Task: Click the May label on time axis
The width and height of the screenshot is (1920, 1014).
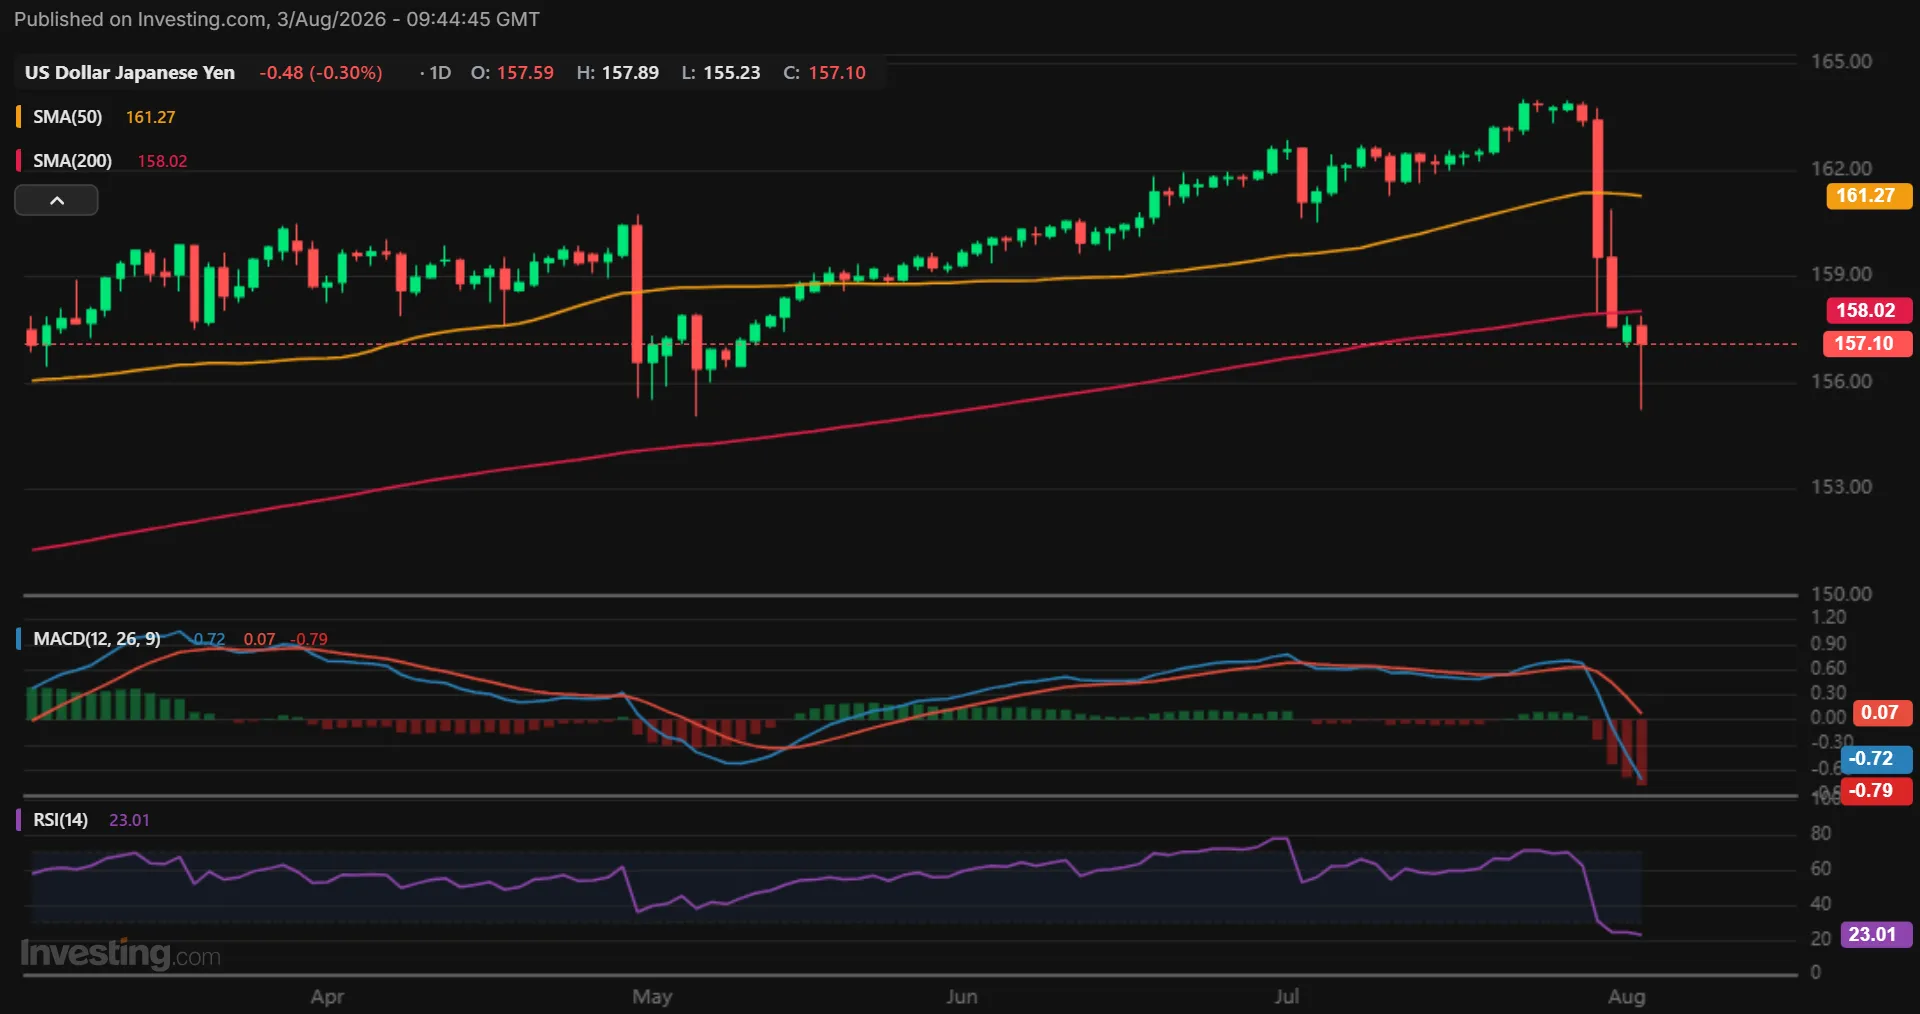Action: pyautogui.click(x=652, y=997)
